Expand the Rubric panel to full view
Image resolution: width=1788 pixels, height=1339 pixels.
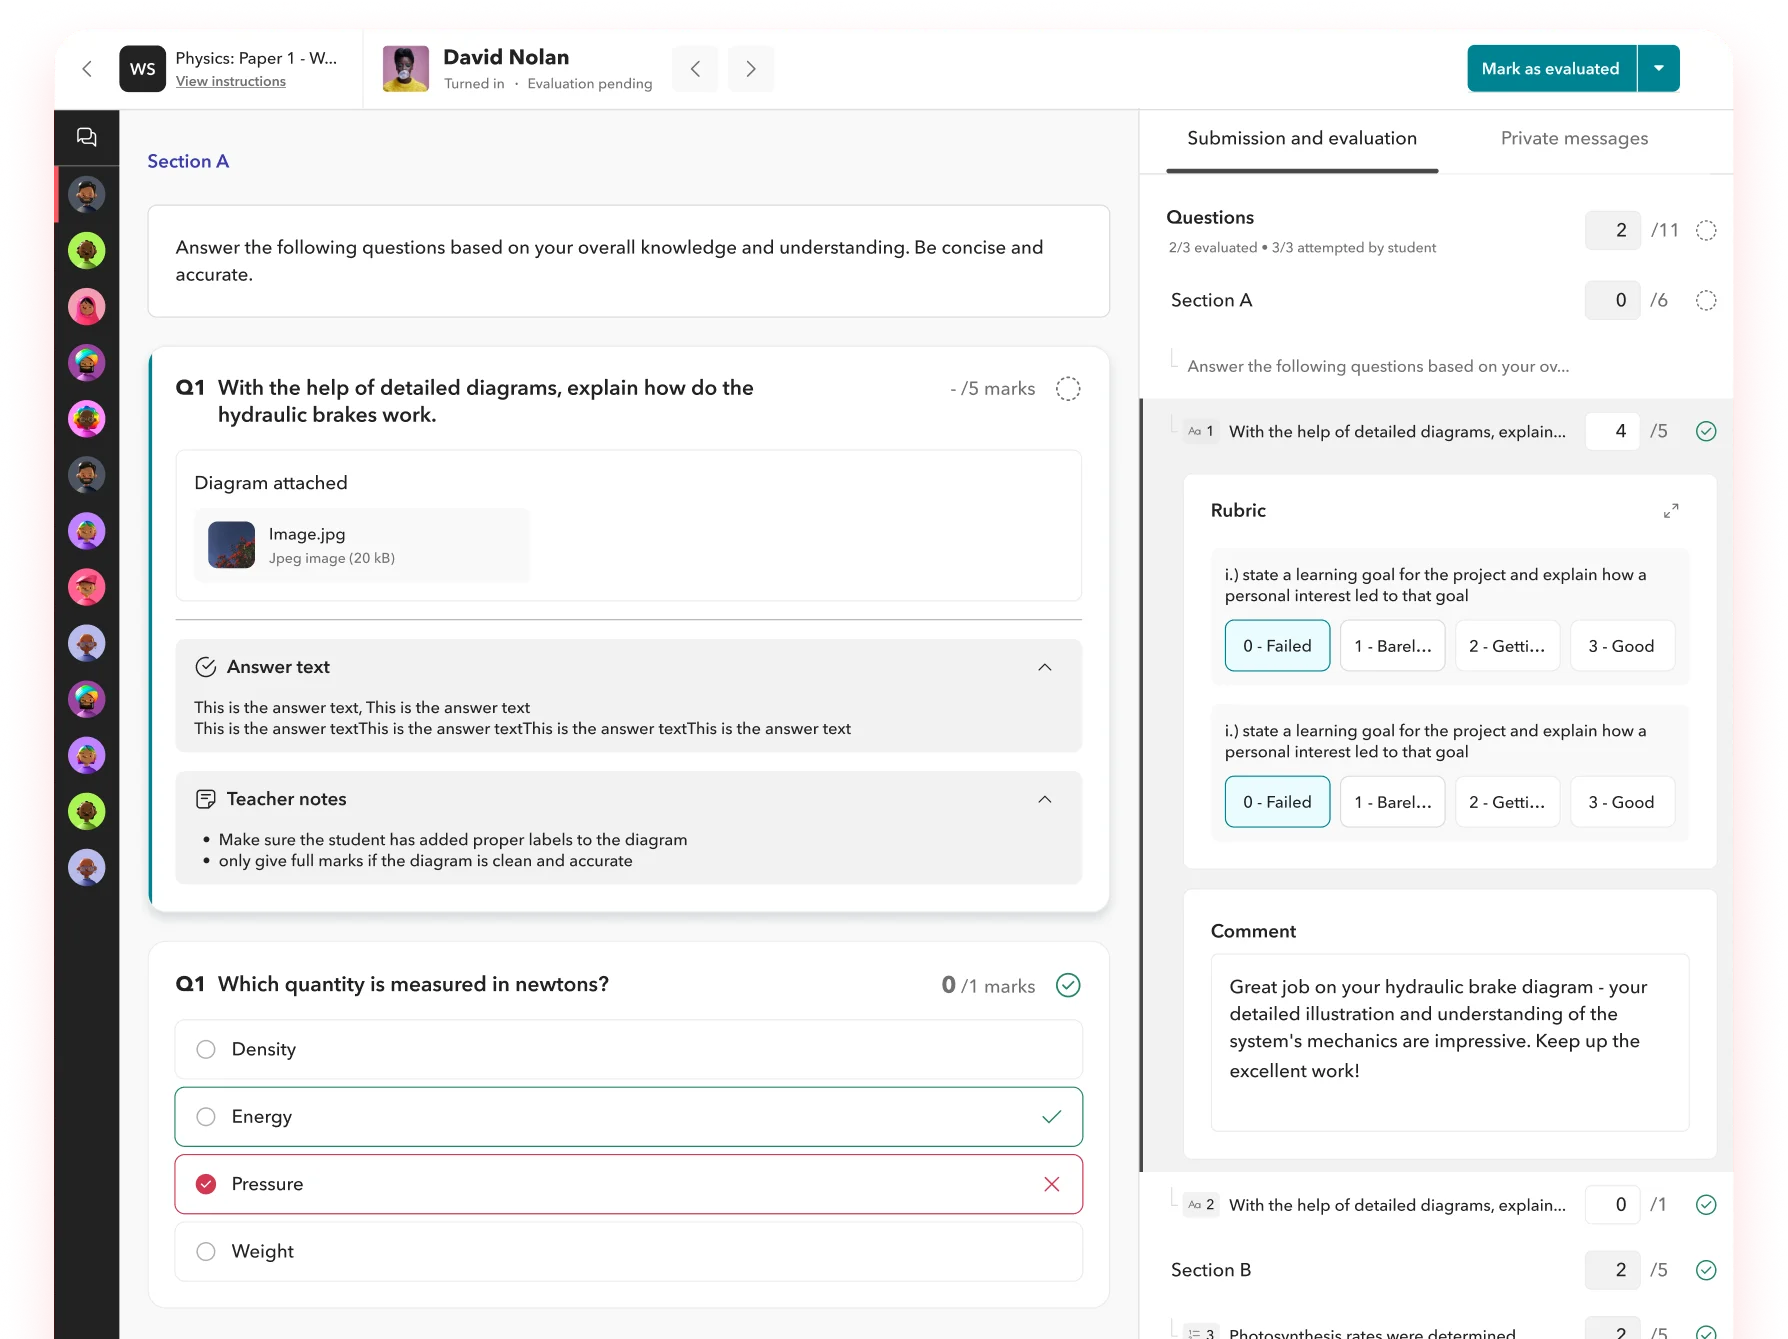[x=1671, y=510]
